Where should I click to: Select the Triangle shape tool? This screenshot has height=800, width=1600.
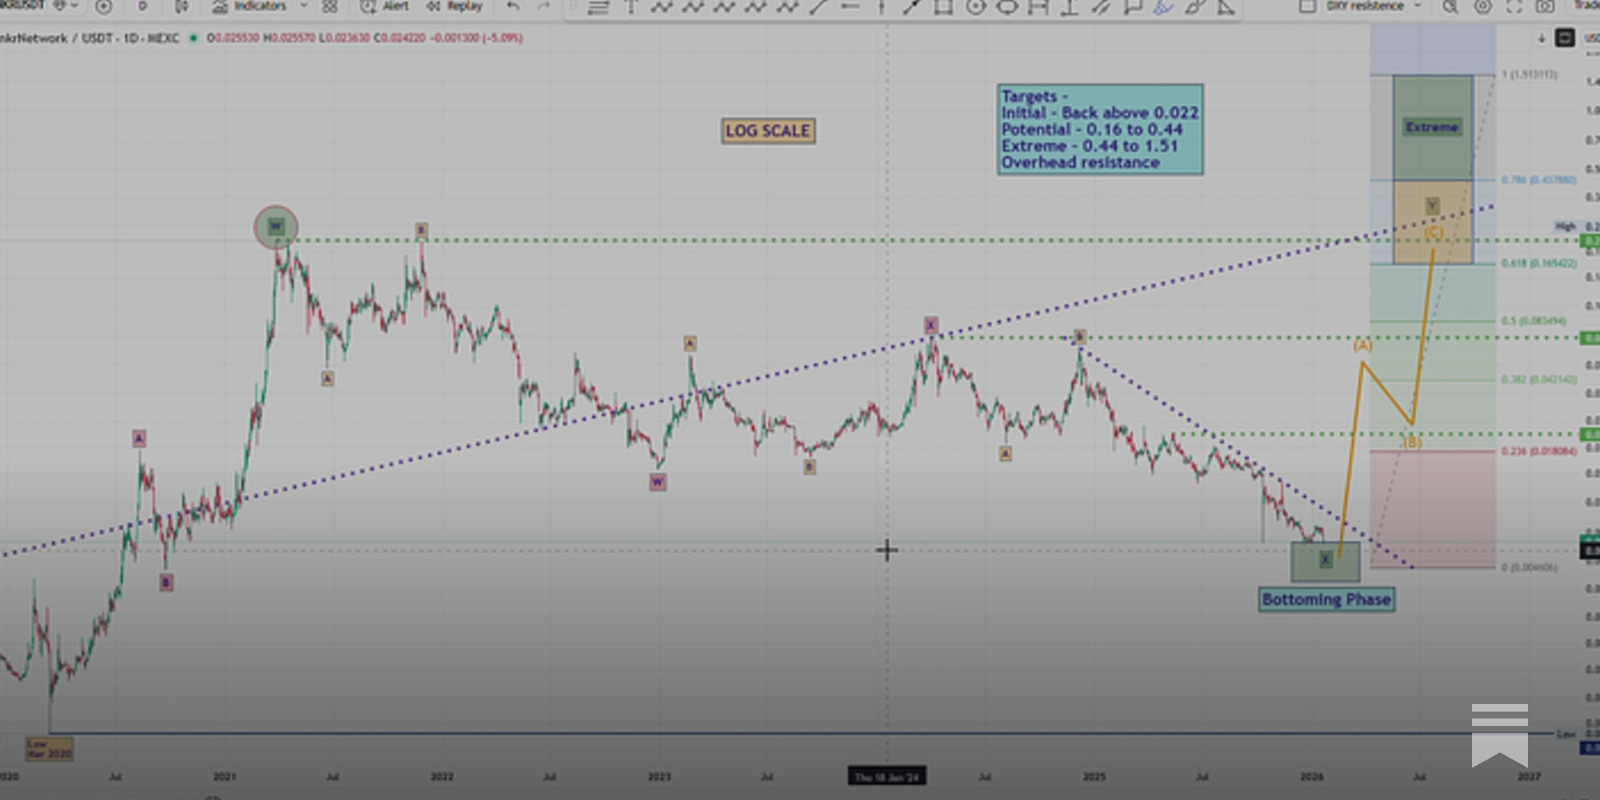pyautogui.click(x=1226, y=8)
